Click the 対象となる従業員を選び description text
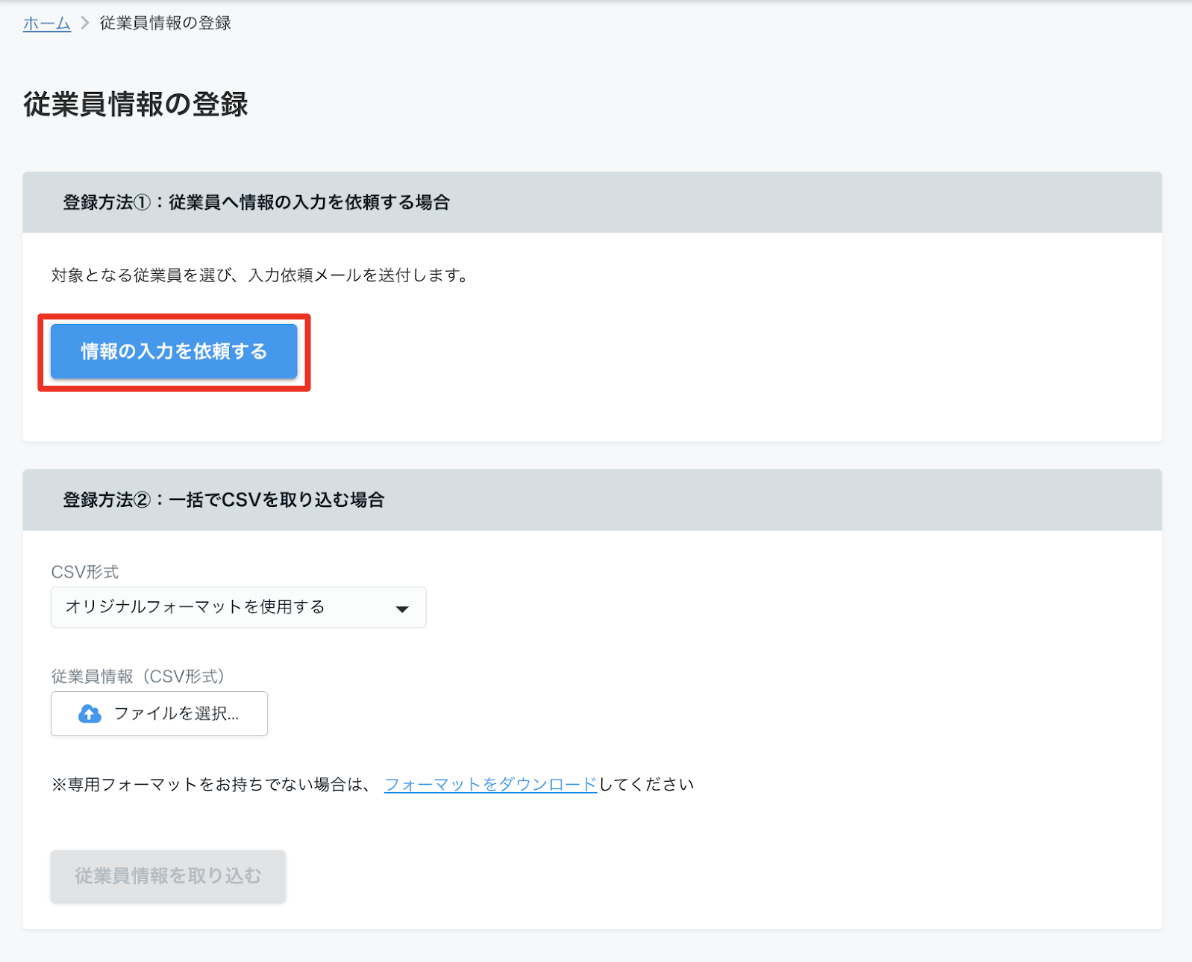The height and width of the screenshot is (962, 1192). [x=259, y=275]
